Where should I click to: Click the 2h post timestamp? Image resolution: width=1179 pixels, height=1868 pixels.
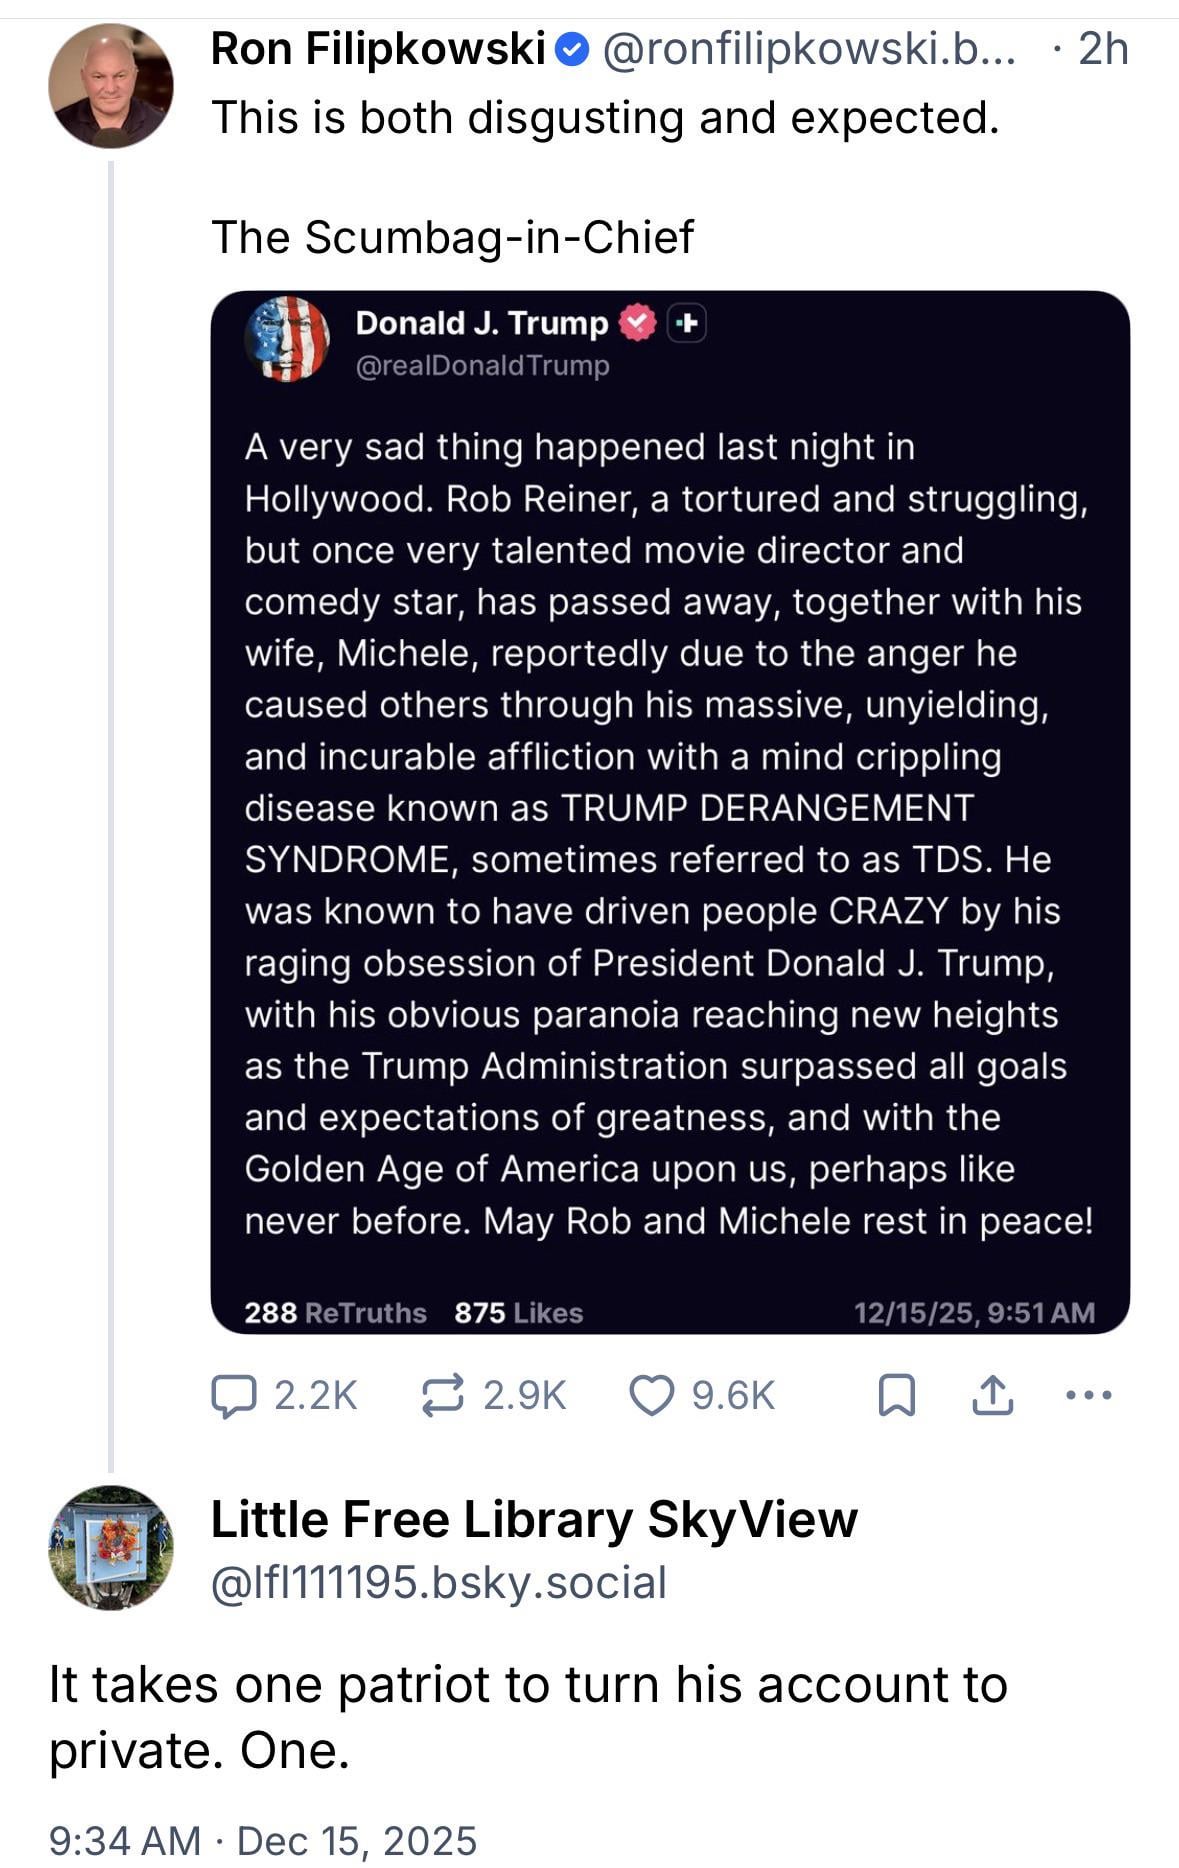(1103, 49)
